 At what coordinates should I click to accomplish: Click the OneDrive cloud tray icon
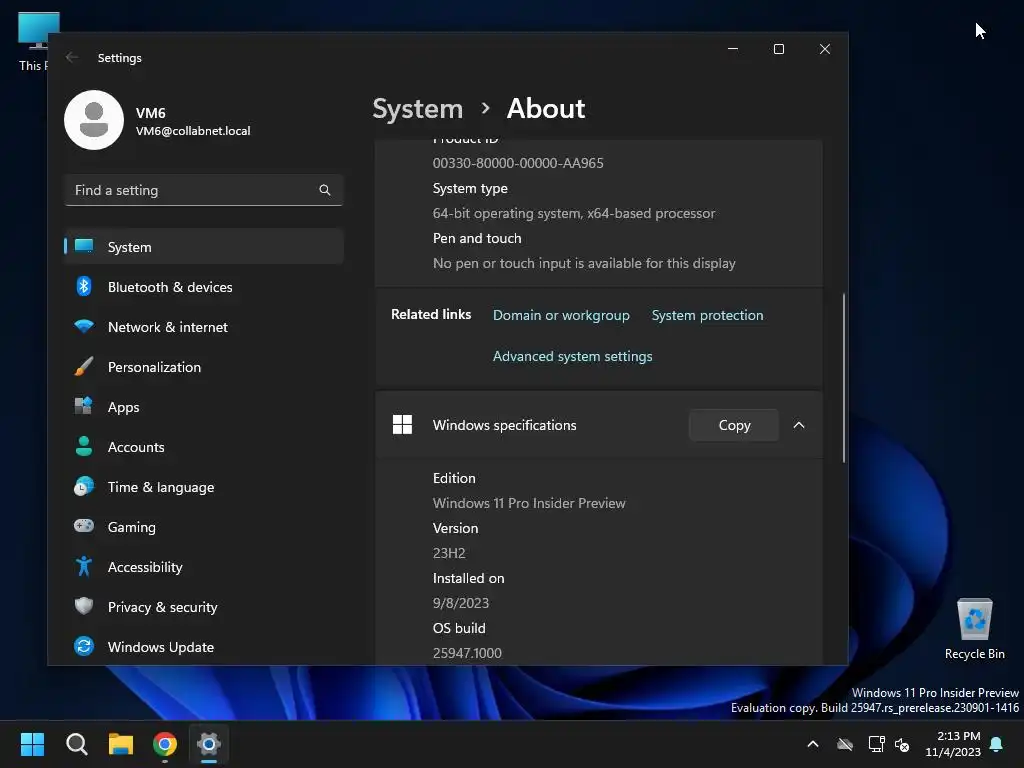click(845, 744)
